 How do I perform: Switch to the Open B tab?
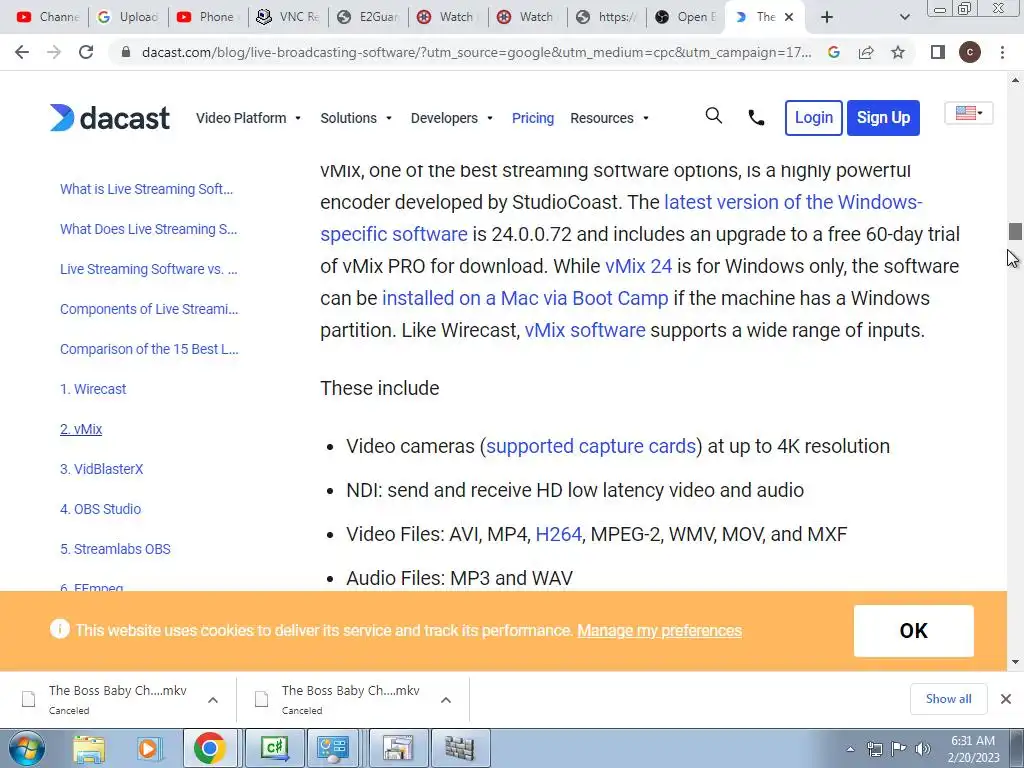(x=688, y=17)
